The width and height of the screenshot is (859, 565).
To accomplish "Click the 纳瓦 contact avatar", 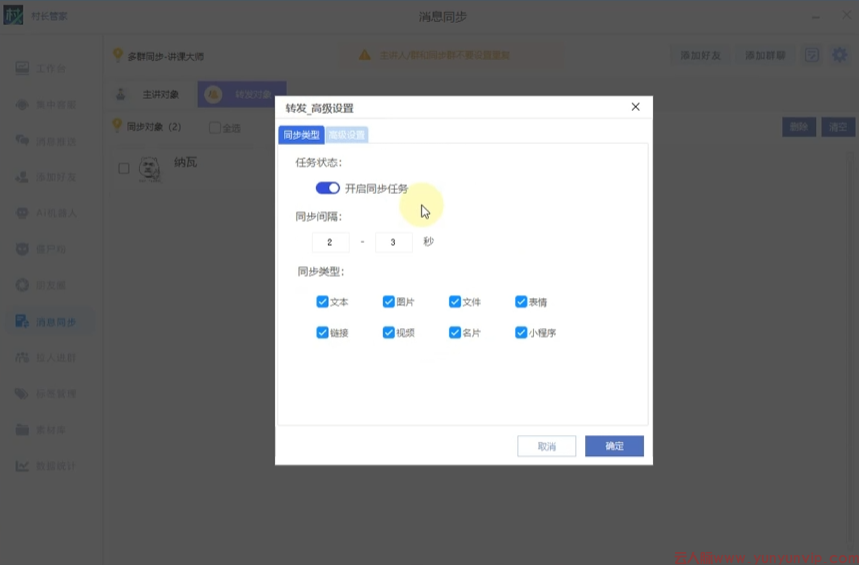I will (x=151, y=168).
